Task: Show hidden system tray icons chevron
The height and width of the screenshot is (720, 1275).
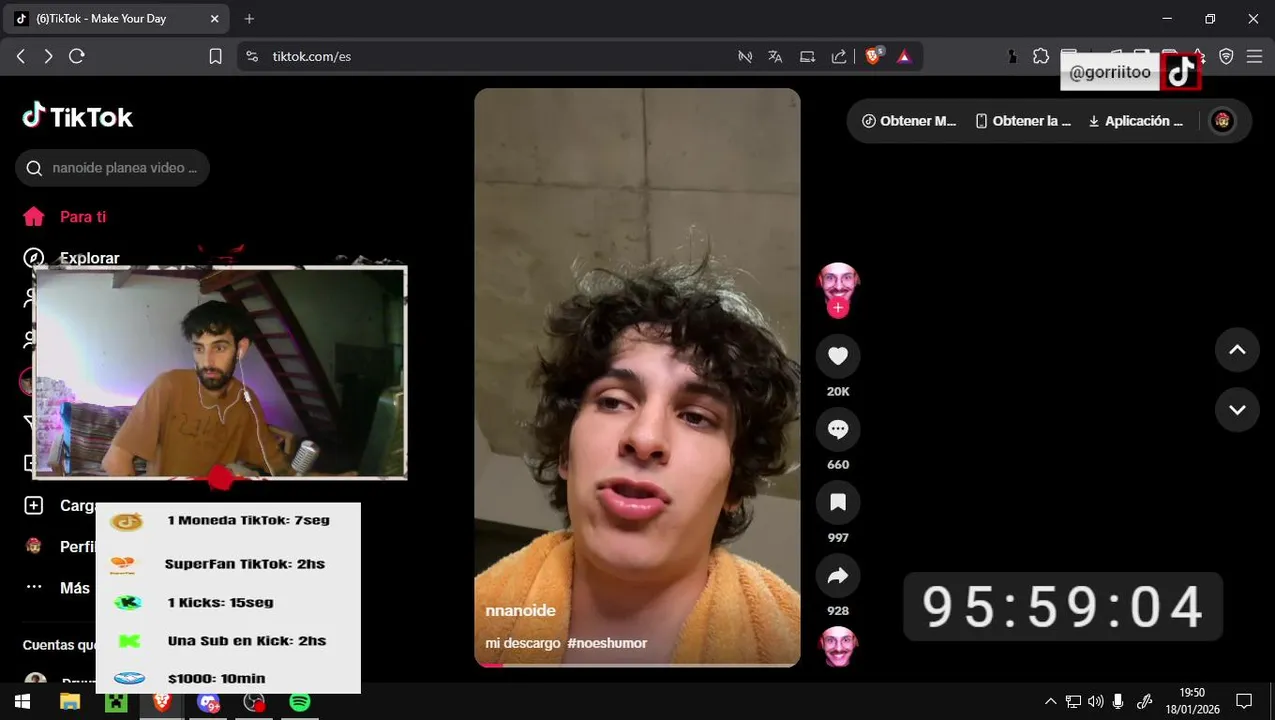Action: 1050,702
